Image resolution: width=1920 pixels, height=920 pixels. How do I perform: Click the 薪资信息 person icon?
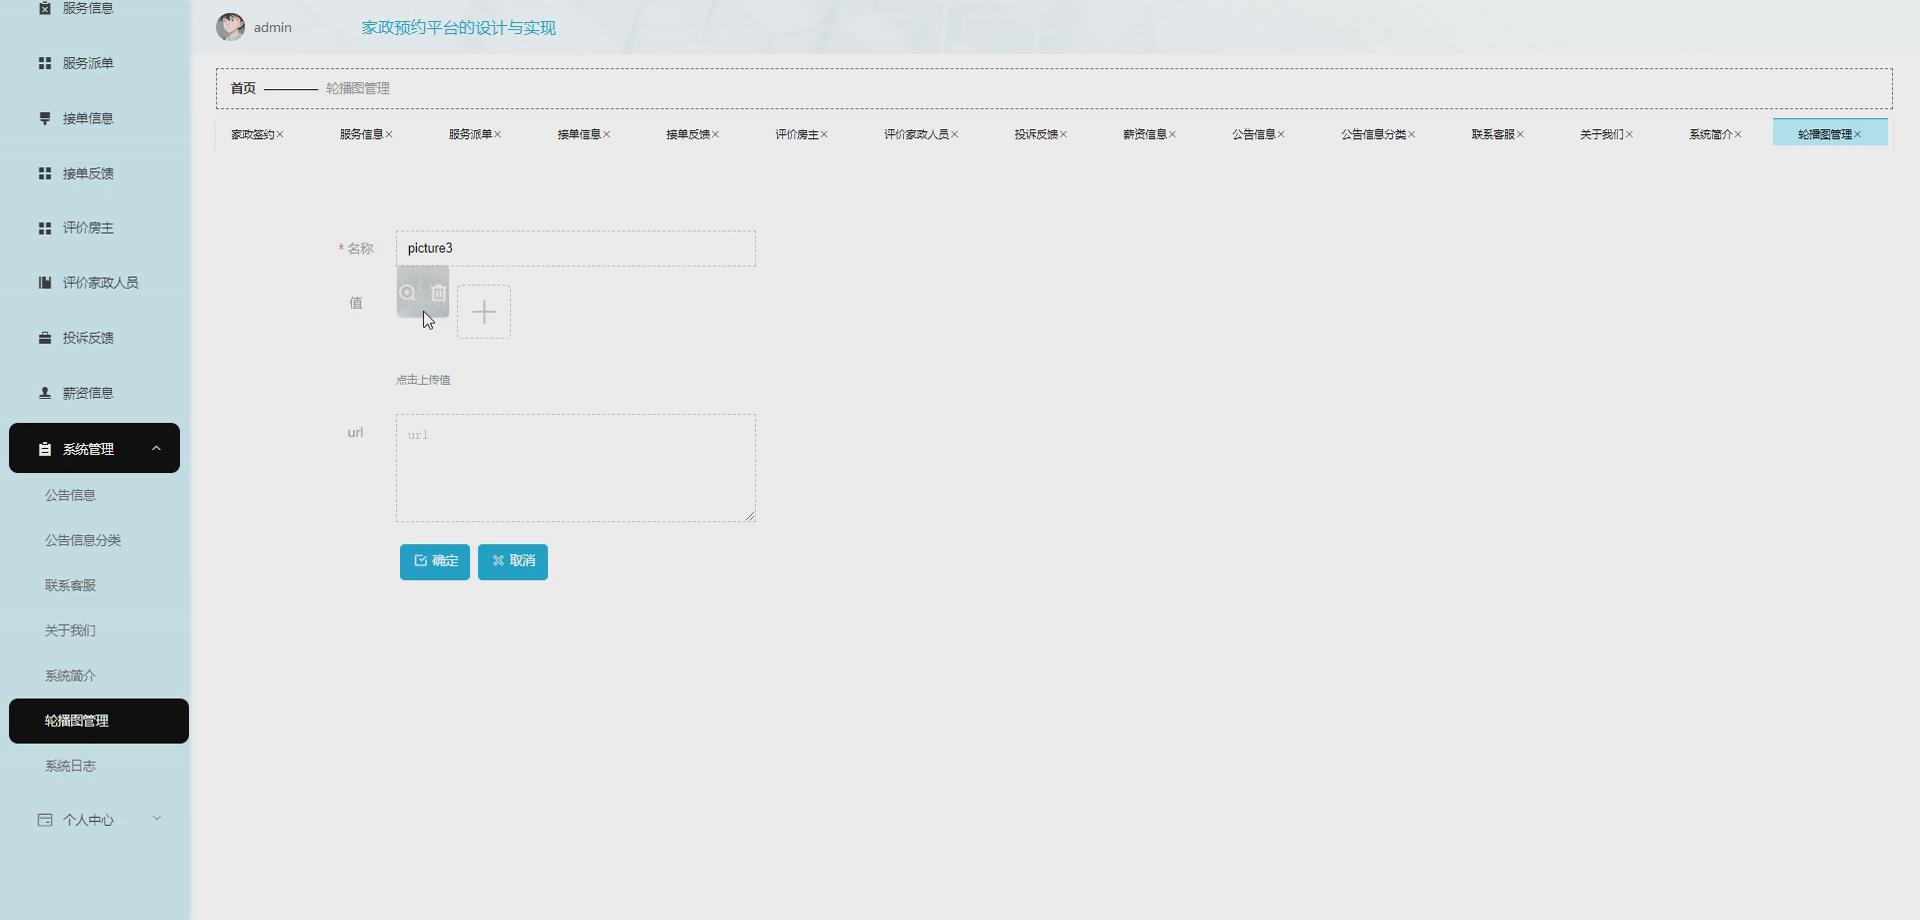tap(45, 393)
